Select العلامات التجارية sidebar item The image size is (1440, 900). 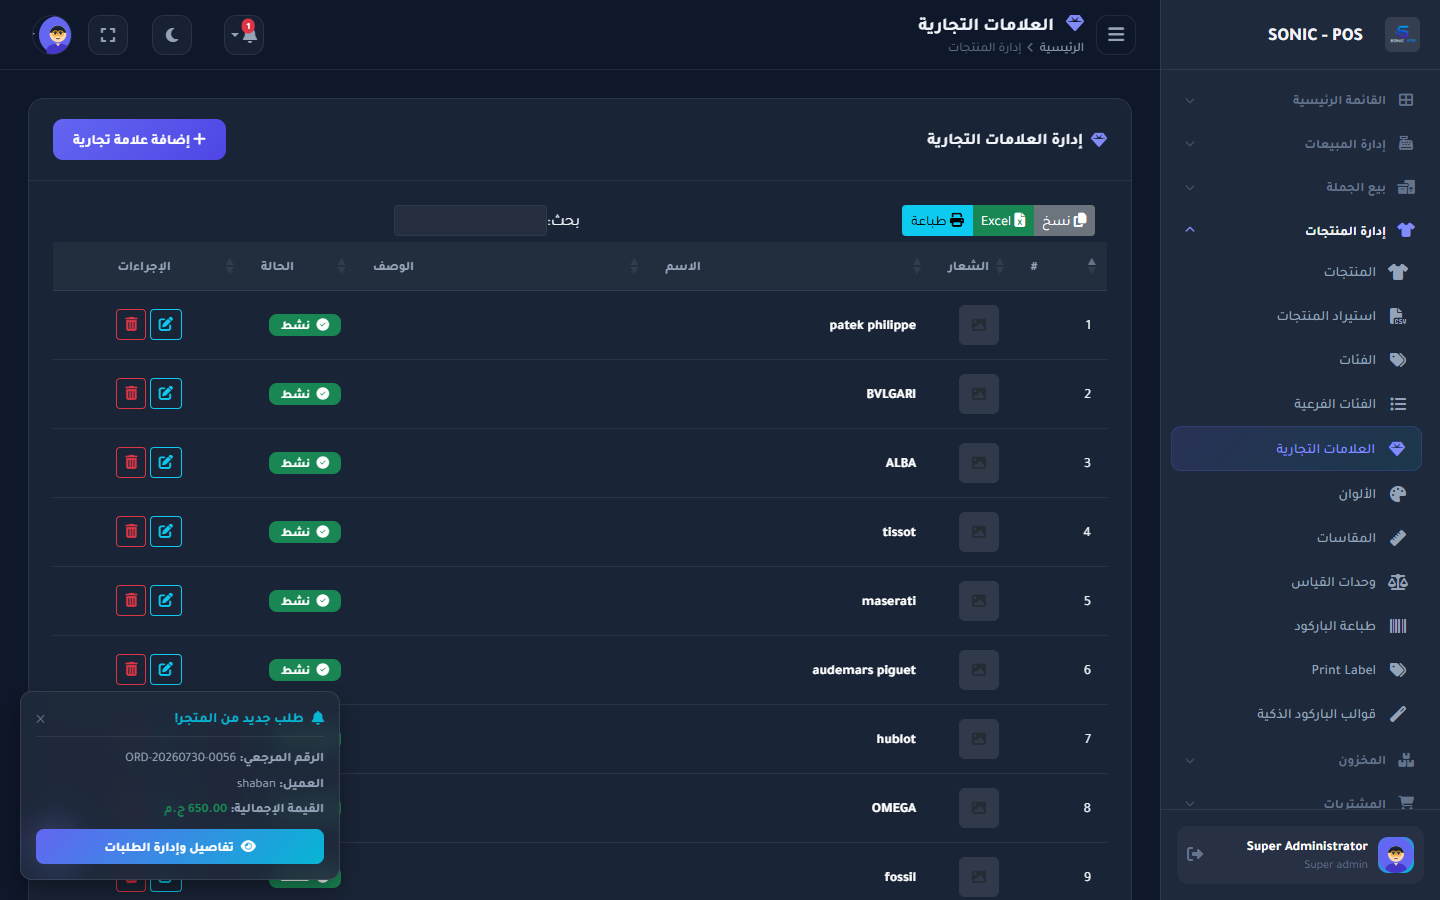point(1296,449)
